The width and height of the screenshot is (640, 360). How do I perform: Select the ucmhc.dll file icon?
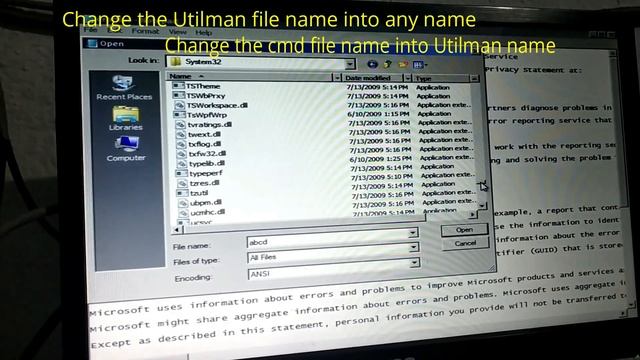[x=184, y=213]
